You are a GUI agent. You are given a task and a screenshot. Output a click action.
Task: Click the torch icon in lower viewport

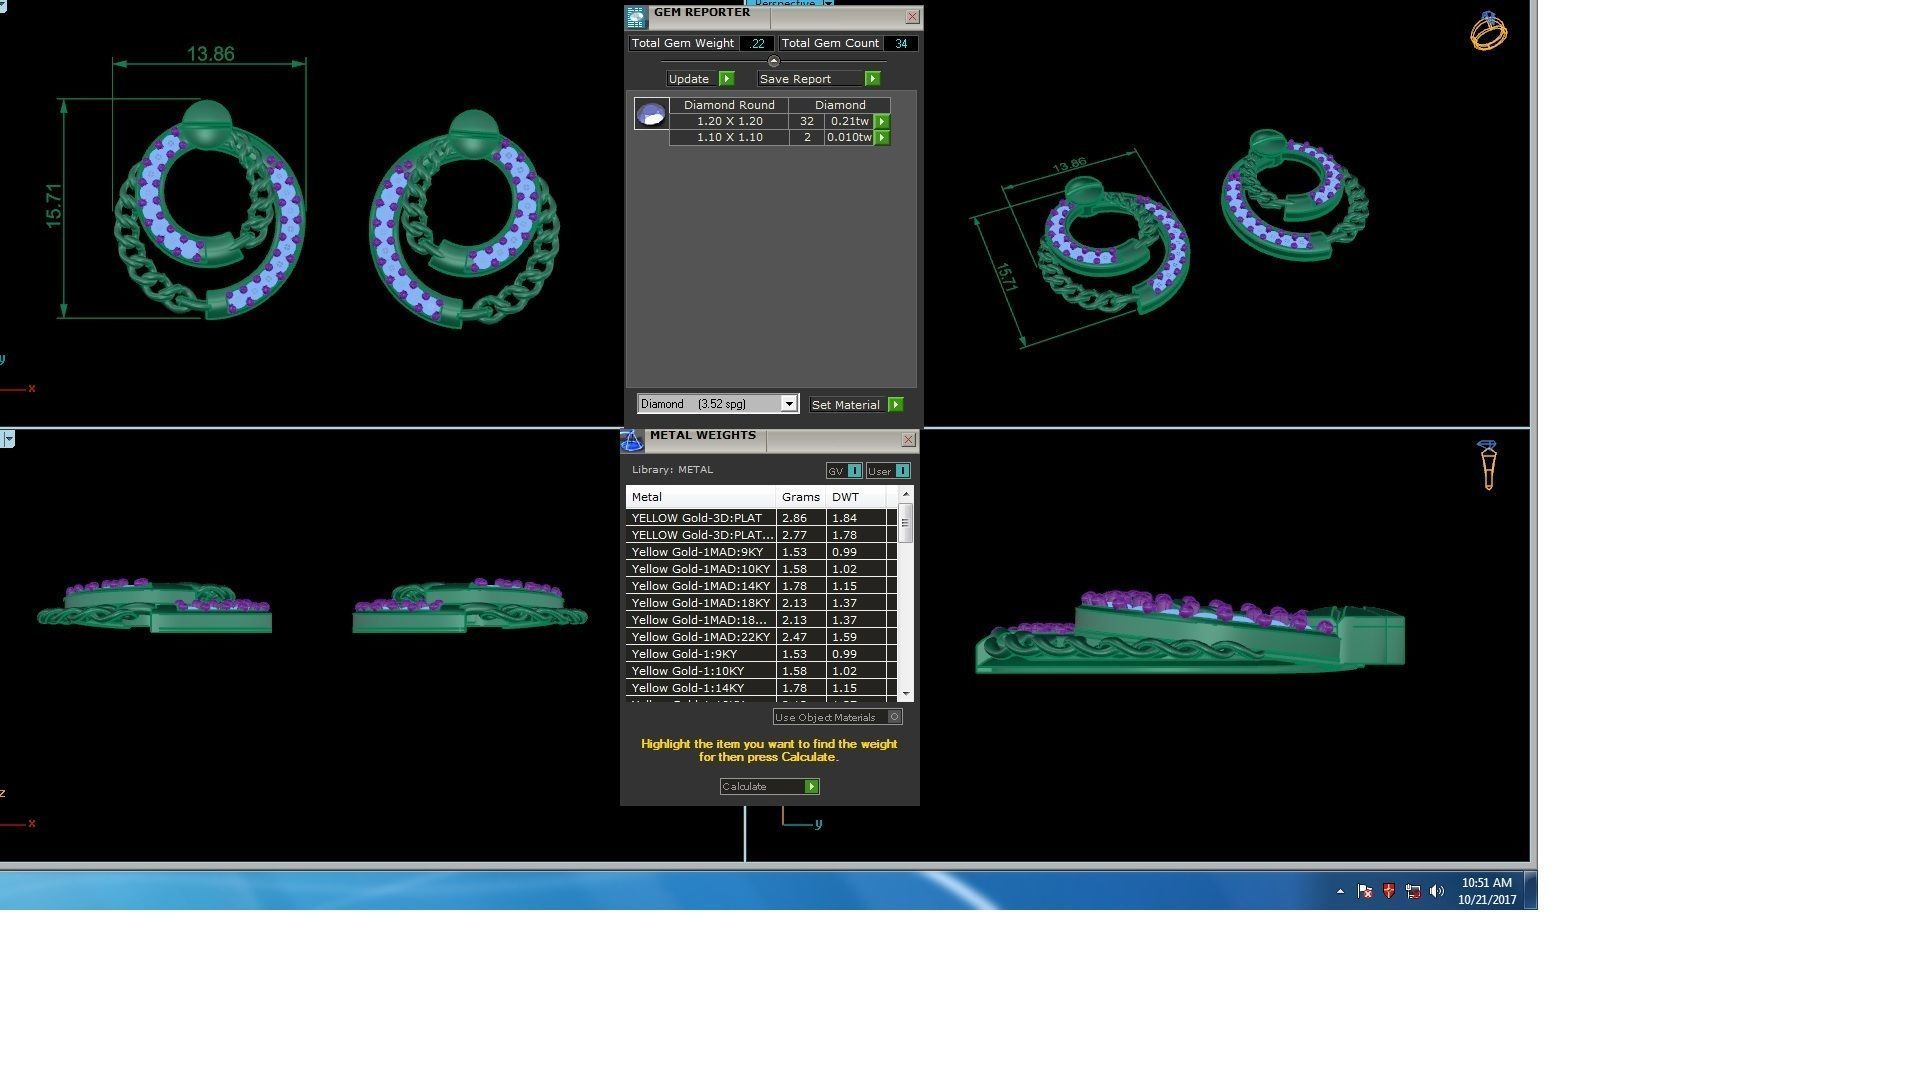pos(1488,465)
